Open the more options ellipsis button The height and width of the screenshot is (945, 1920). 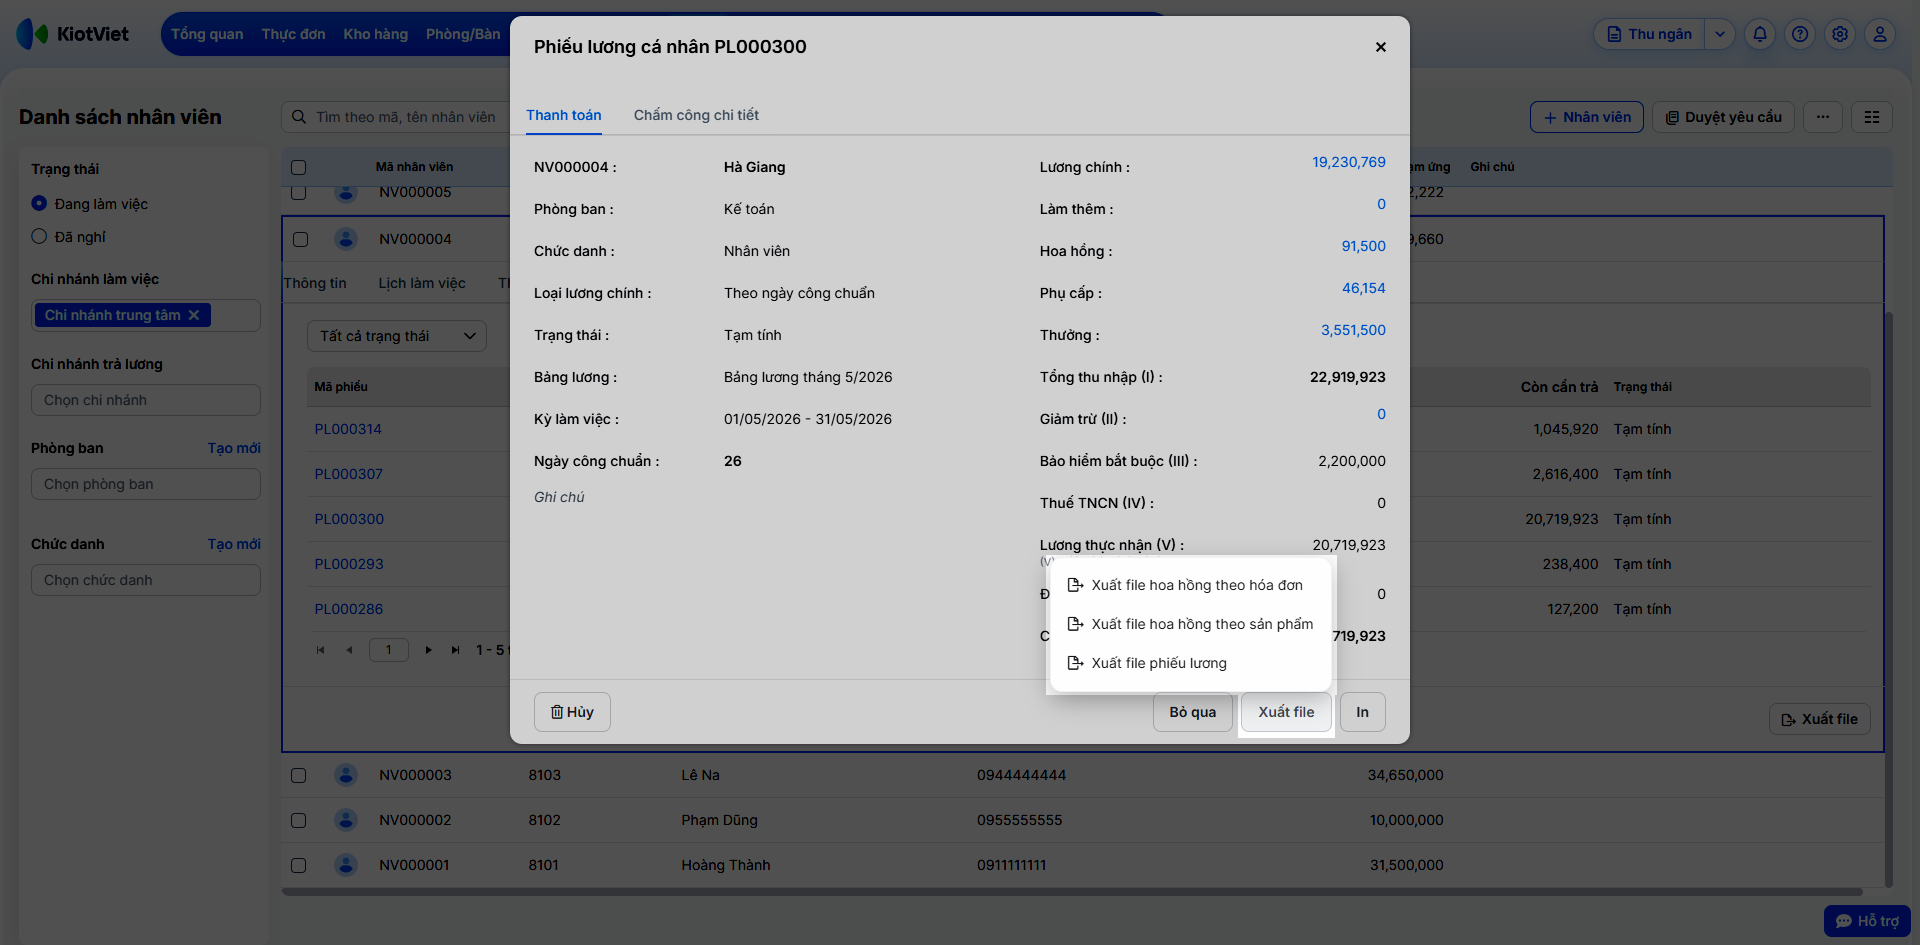coord(1823,117)
